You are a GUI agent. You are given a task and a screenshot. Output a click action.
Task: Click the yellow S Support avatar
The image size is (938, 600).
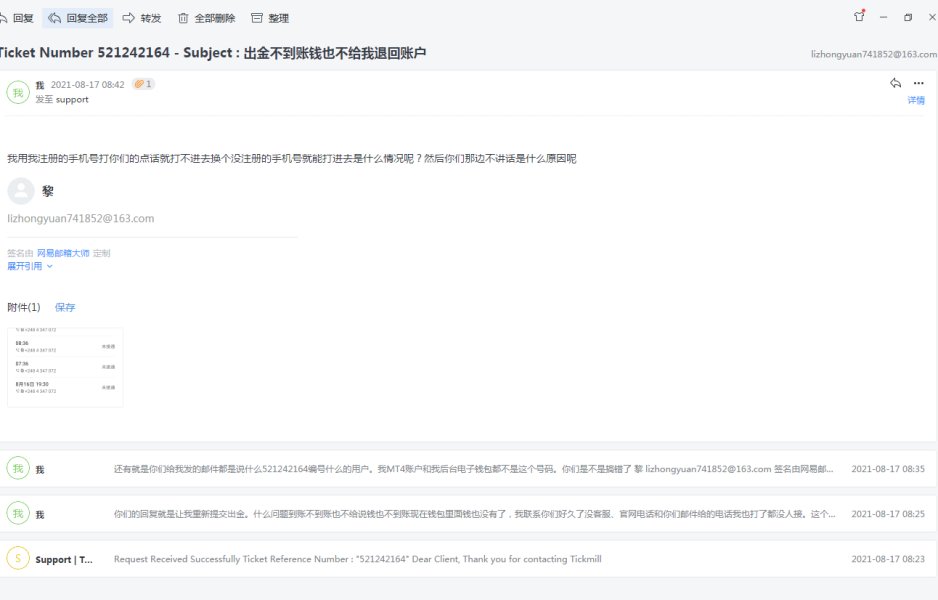pyautogui.click(x=18, y=558)
